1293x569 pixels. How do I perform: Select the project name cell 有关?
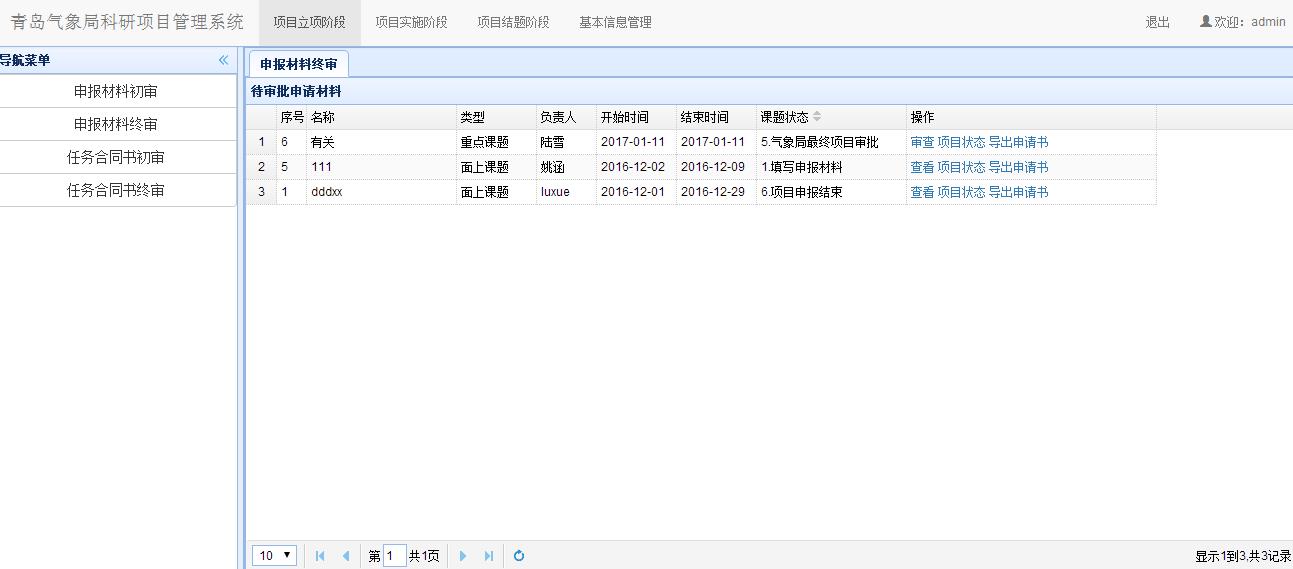pos(381,142)
